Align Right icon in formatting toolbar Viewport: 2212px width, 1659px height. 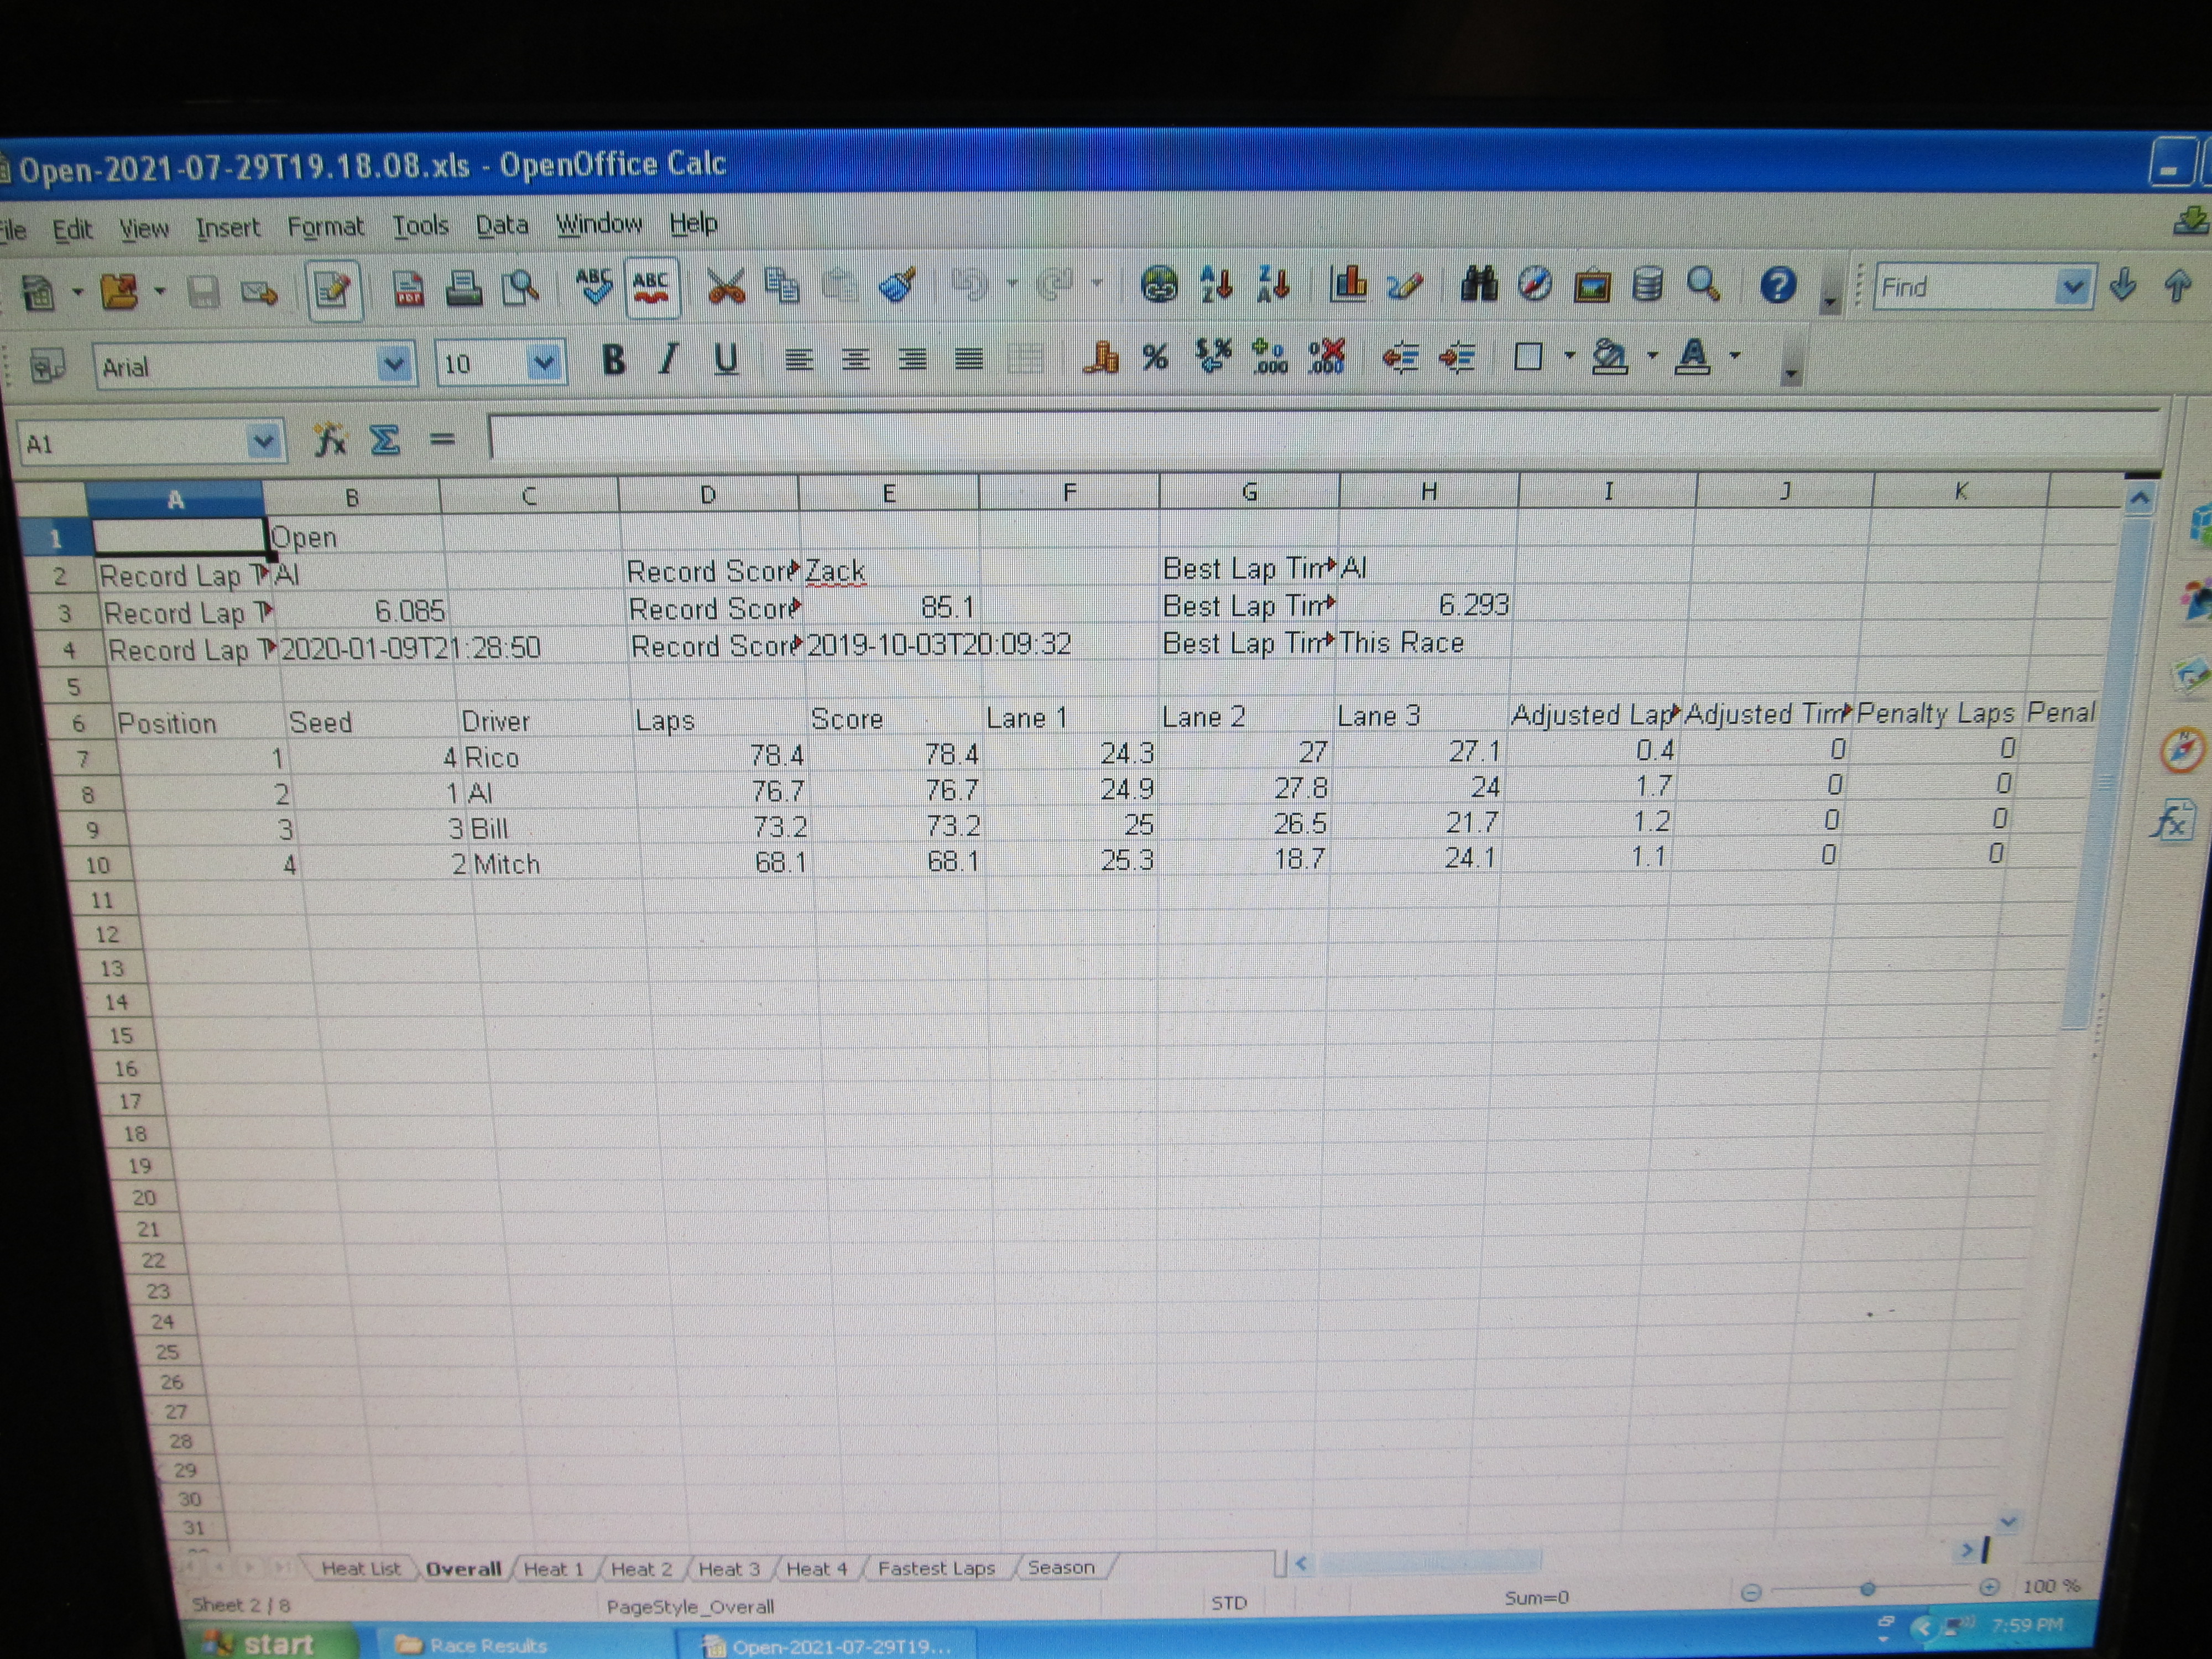[x=912, y=359]
